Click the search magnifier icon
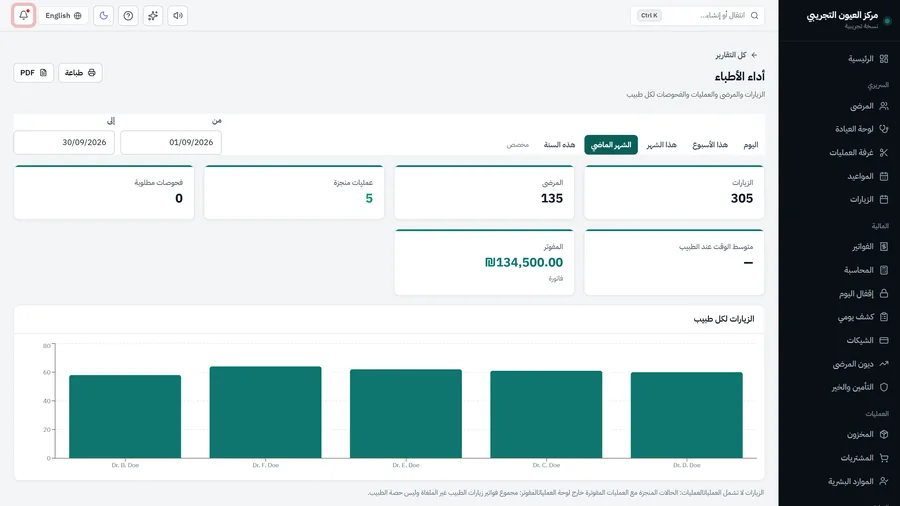 754,15
